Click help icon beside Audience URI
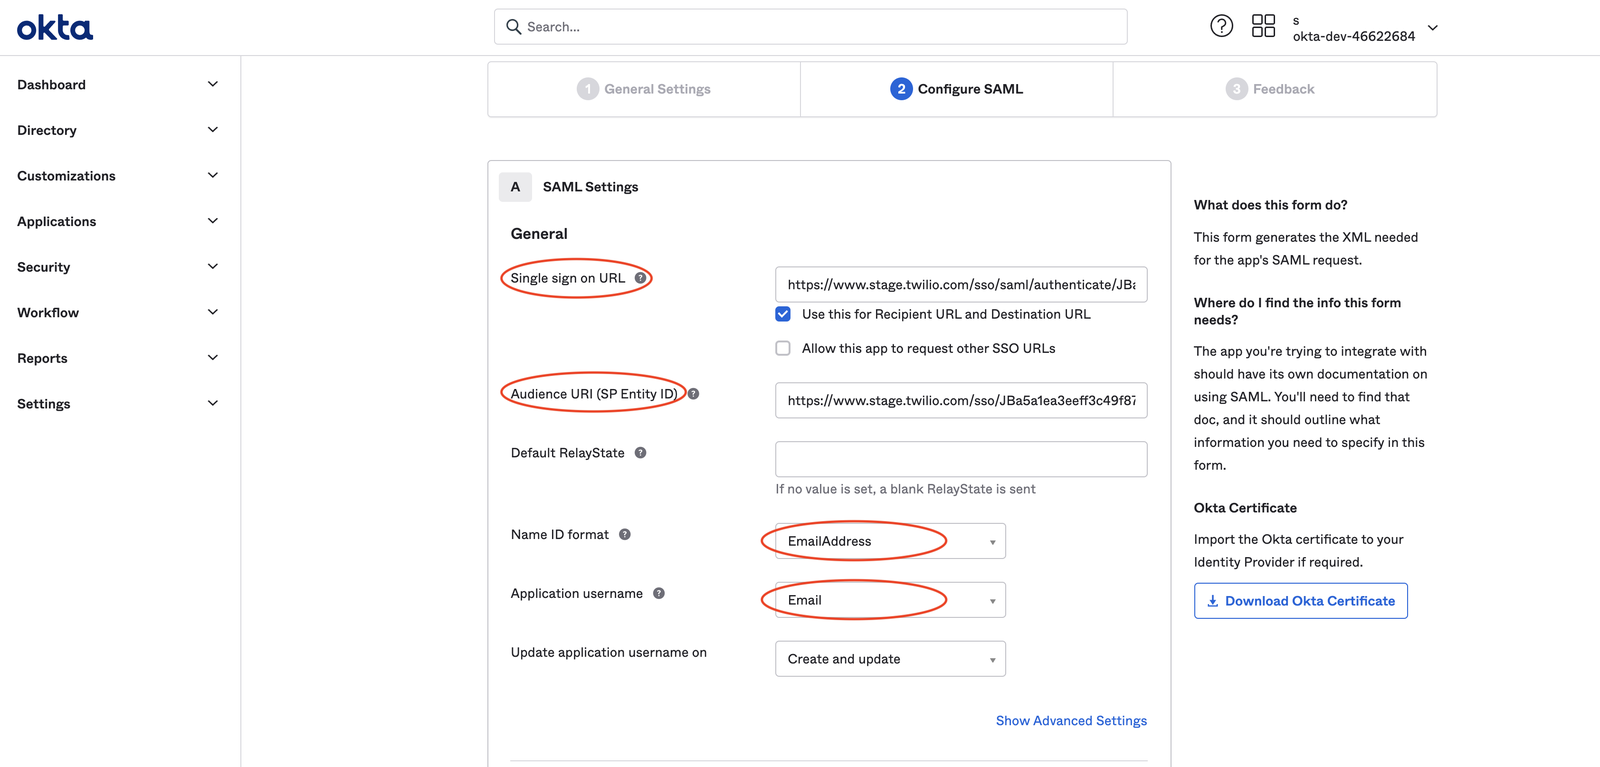The height and width of the screenshot is (767, 1600). pos(693,394)
